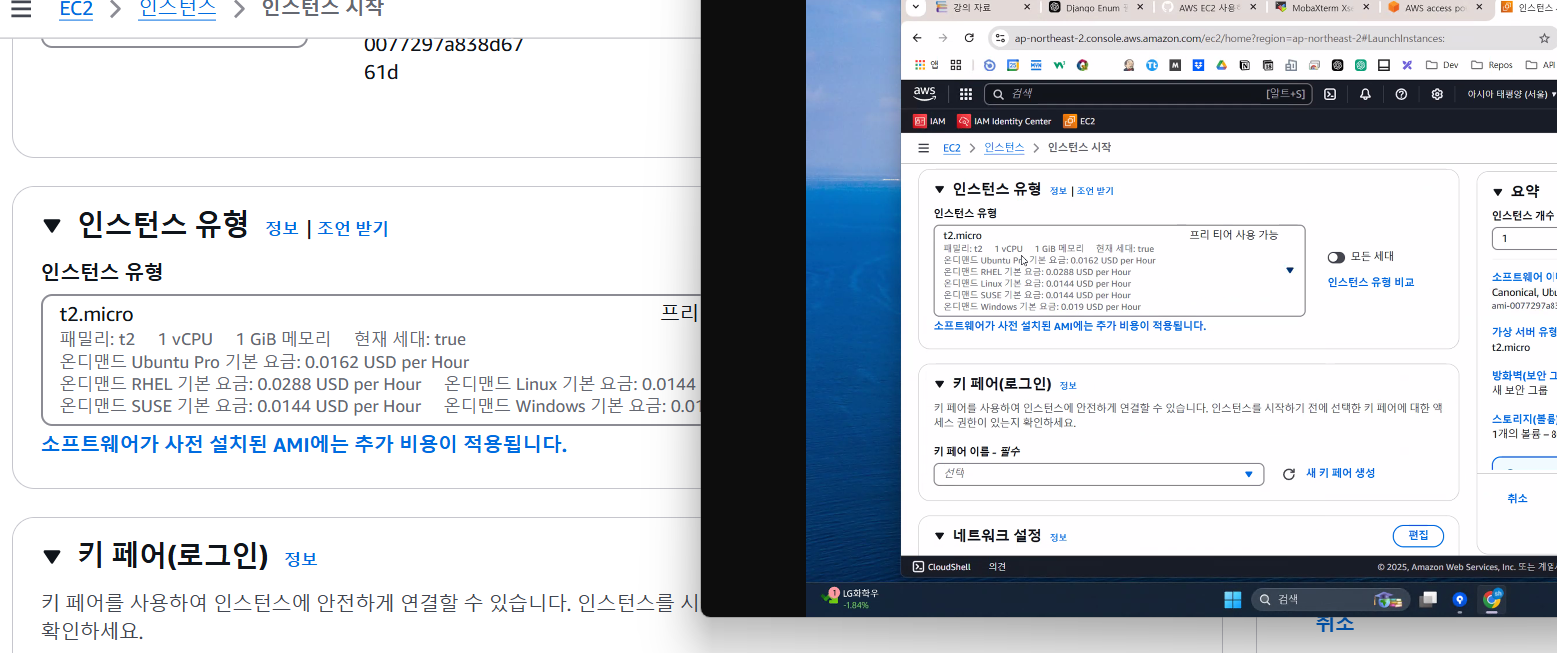Click the 취소 button in summary panel
Viewport: 1557px width, 653px height.
1517,498
